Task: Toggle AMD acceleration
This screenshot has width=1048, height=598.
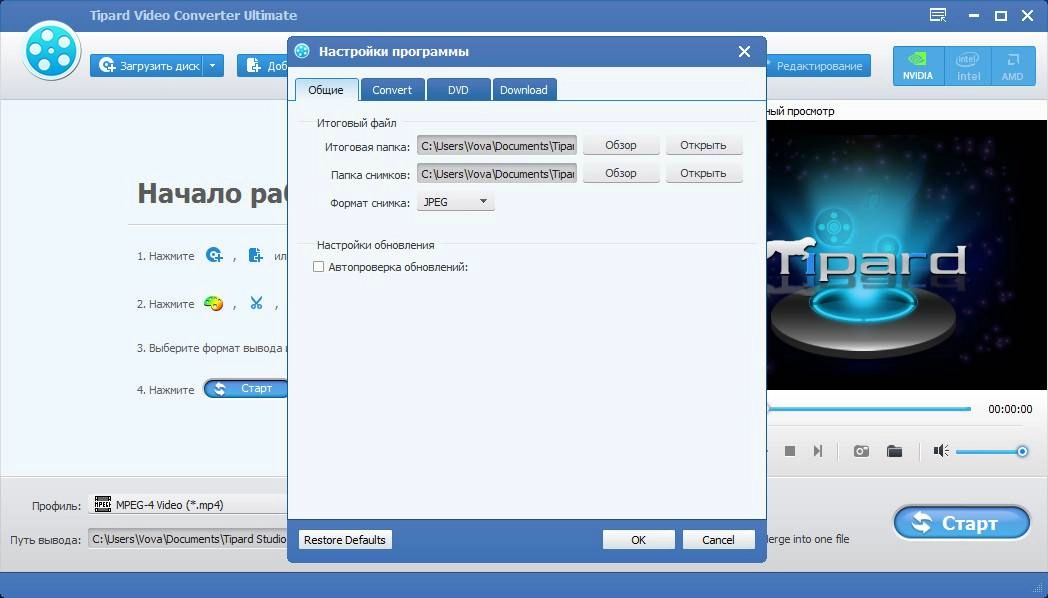Action: click(1012, 66)
